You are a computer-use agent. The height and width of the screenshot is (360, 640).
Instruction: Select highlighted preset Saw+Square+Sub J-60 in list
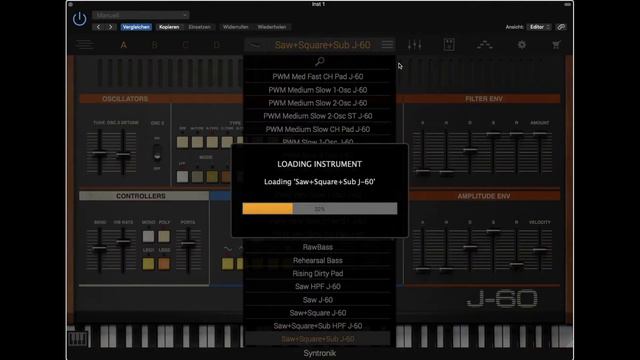pos(318,339)
